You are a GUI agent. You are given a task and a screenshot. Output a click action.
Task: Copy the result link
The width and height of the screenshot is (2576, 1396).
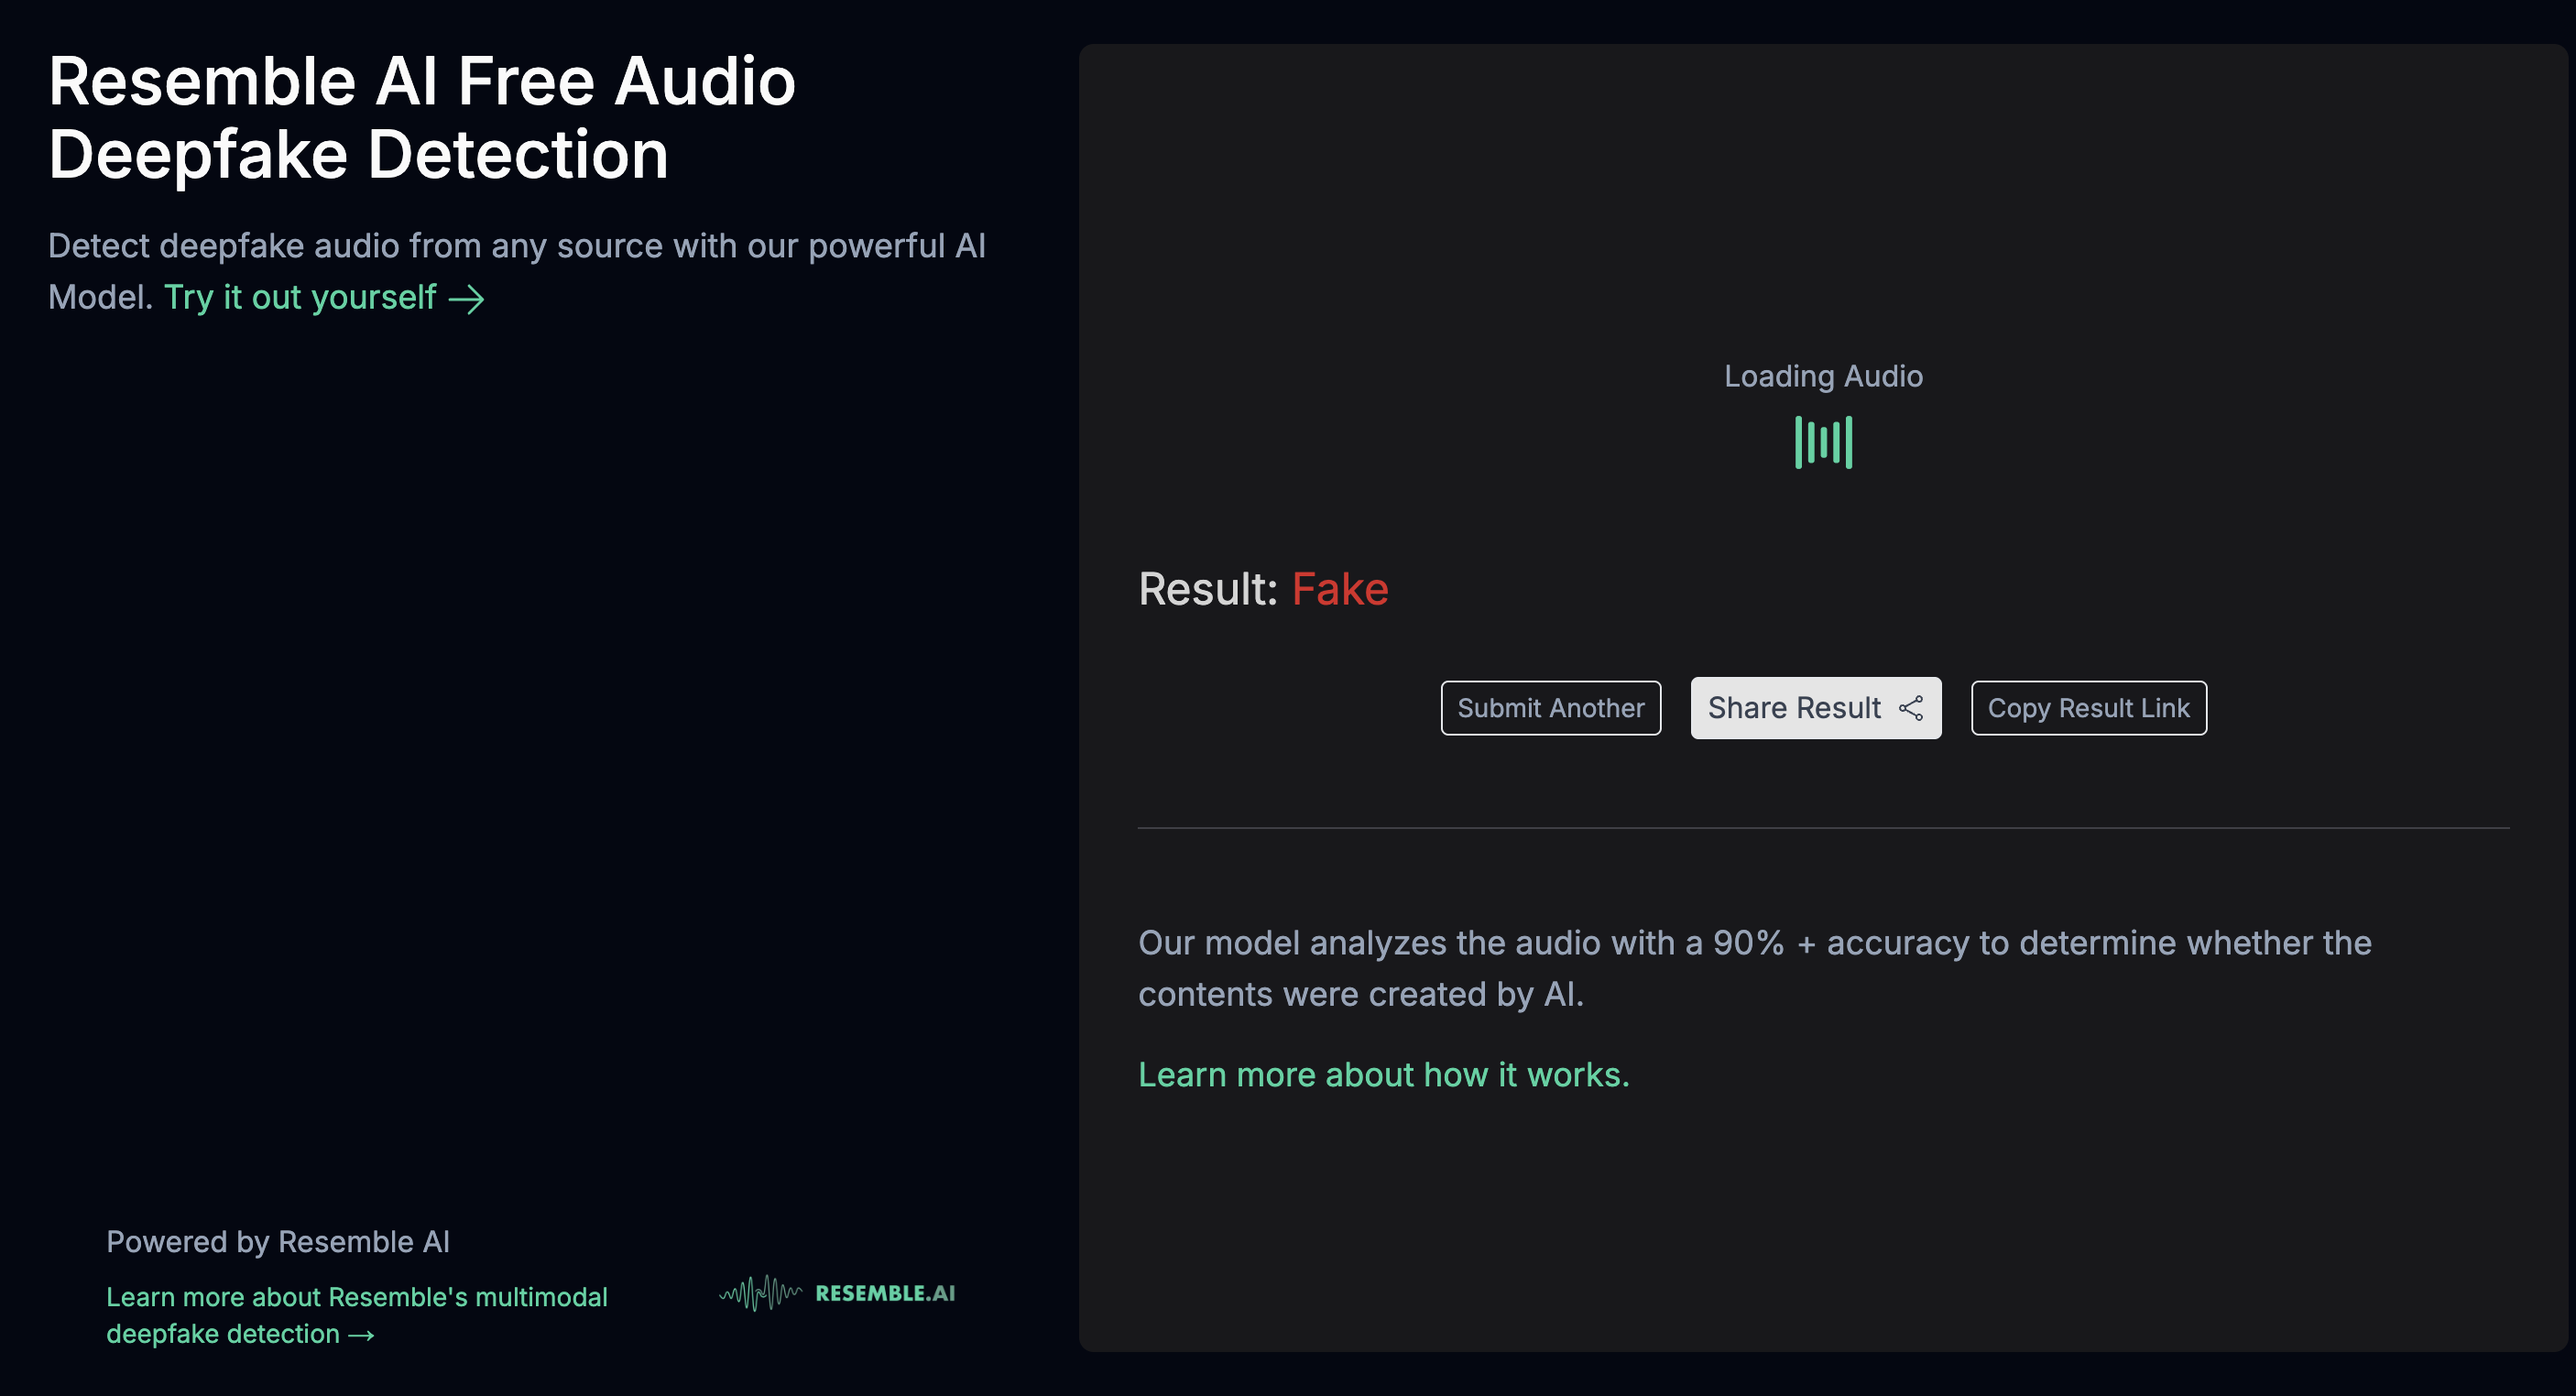pyautogui.click(x=2088, y=708)
